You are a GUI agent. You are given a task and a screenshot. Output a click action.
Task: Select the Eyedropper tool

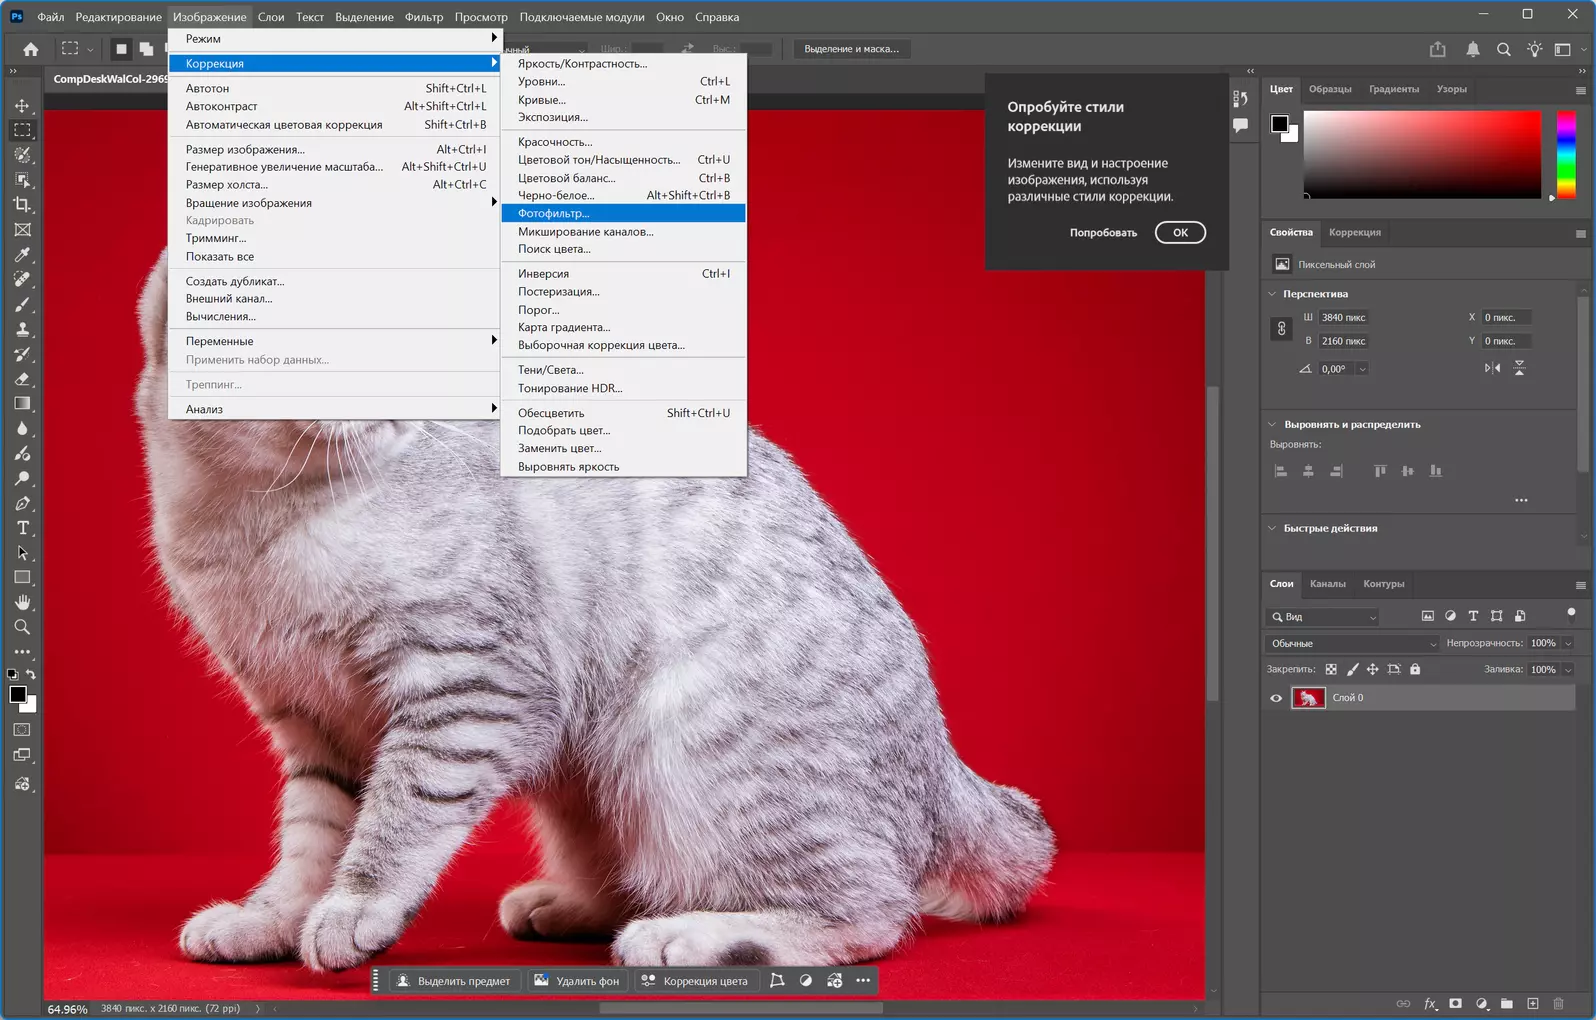click(22, 255)
